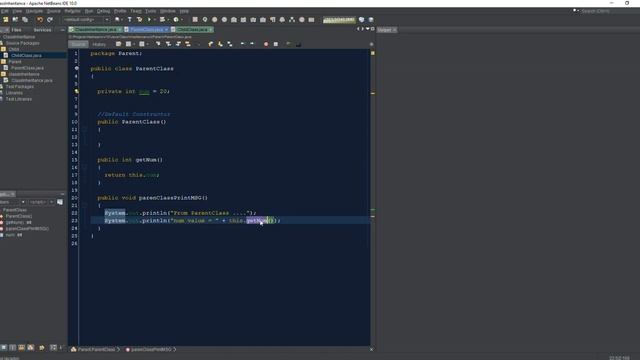
Task: Debug the project from the main toolbar
Action: (162, 20)
